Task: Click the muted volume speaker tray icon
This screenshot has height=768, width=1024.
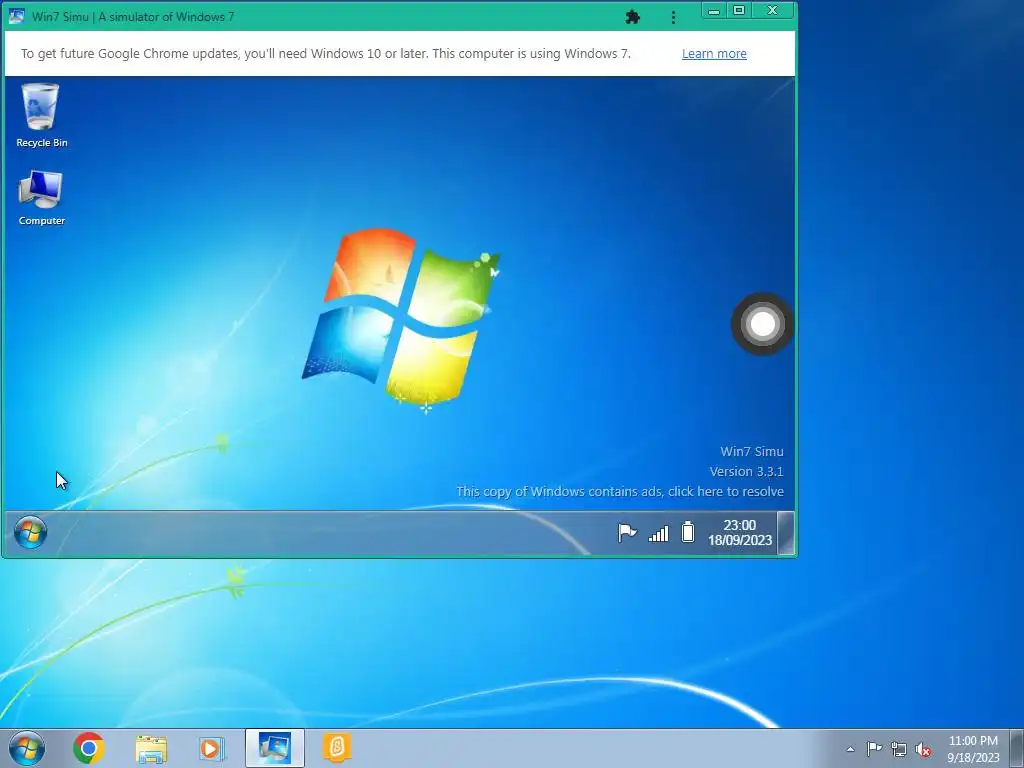Action: (923, 750)
